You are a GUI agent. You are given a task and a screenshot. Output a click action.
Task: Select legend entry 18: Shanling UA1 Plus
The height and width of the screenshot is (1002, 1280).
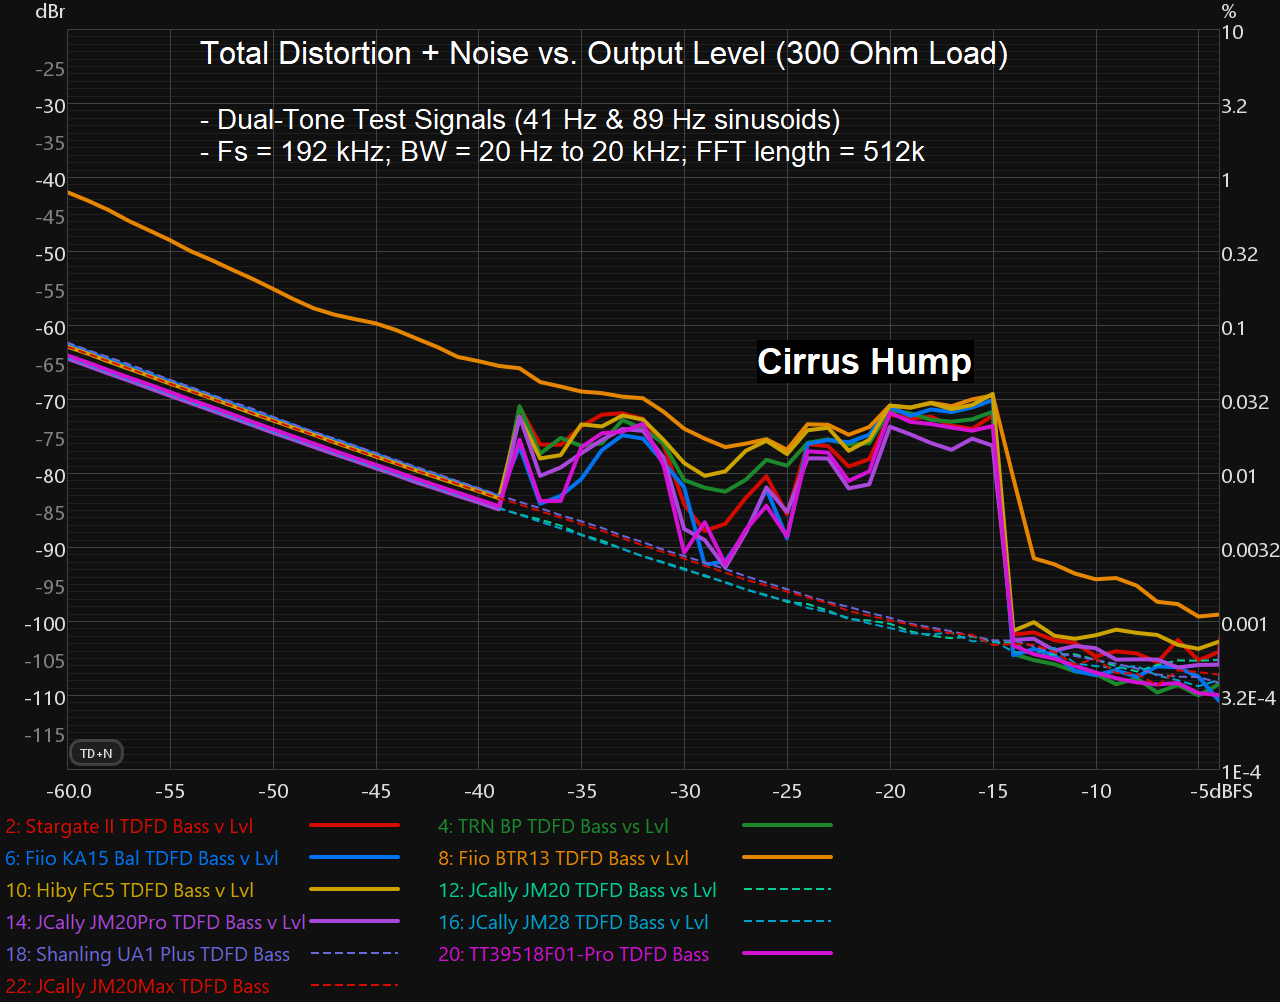point(148,955)
